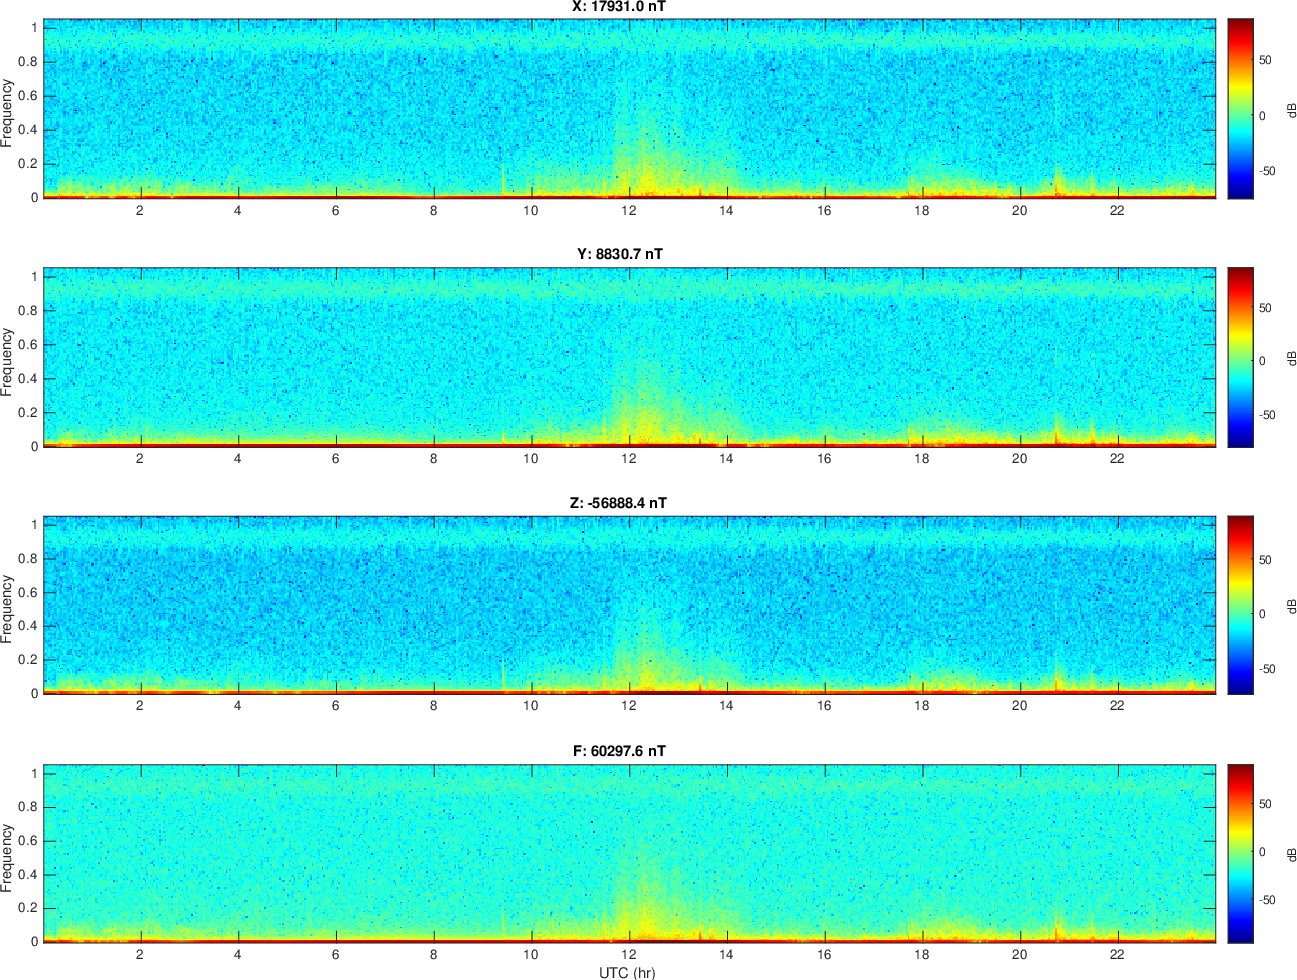
Task: Select the 'Frequency' label of the Z panel
Action: (7, 609)
